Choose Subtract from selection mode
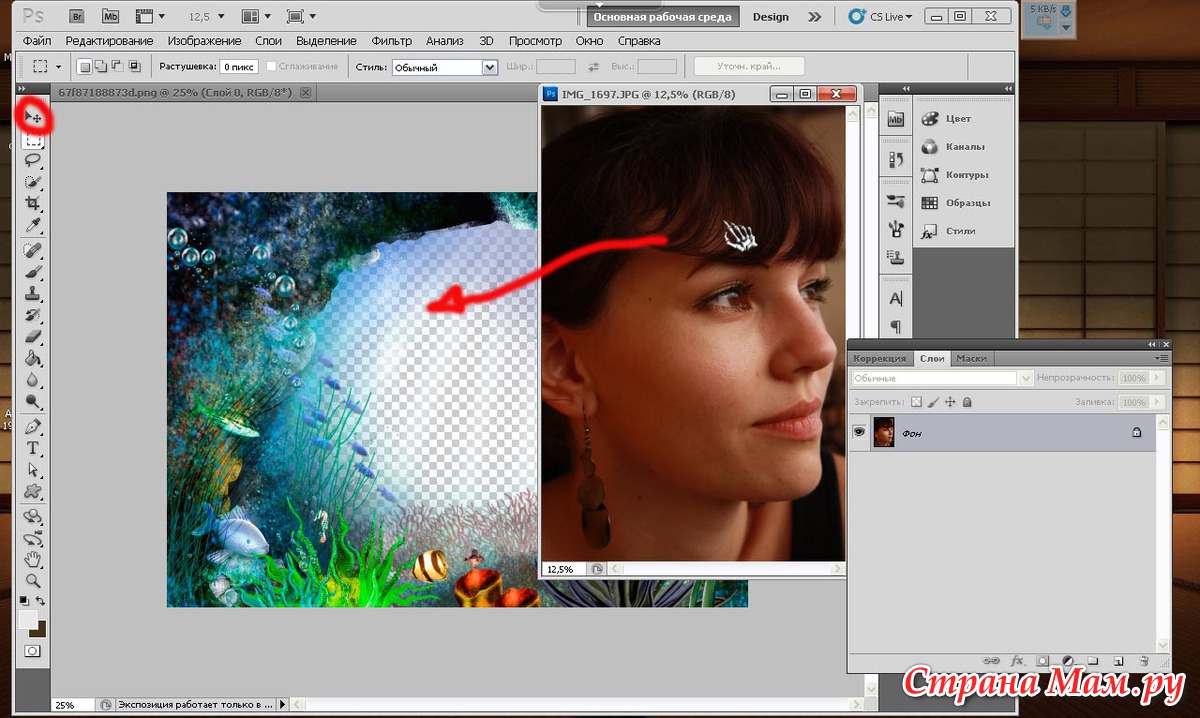The height and width of the screenshot is (718, 1200). (117, 67)
